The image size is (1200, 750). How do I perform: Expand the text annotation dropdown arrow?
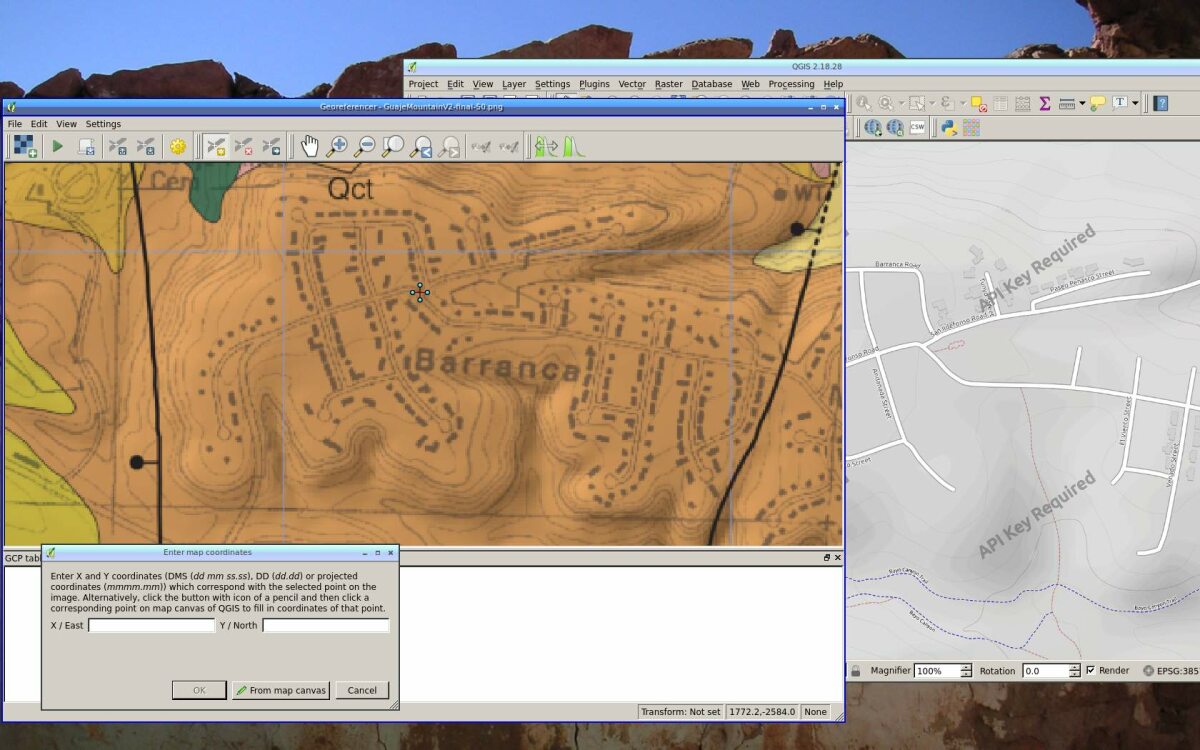[1136, 103]
